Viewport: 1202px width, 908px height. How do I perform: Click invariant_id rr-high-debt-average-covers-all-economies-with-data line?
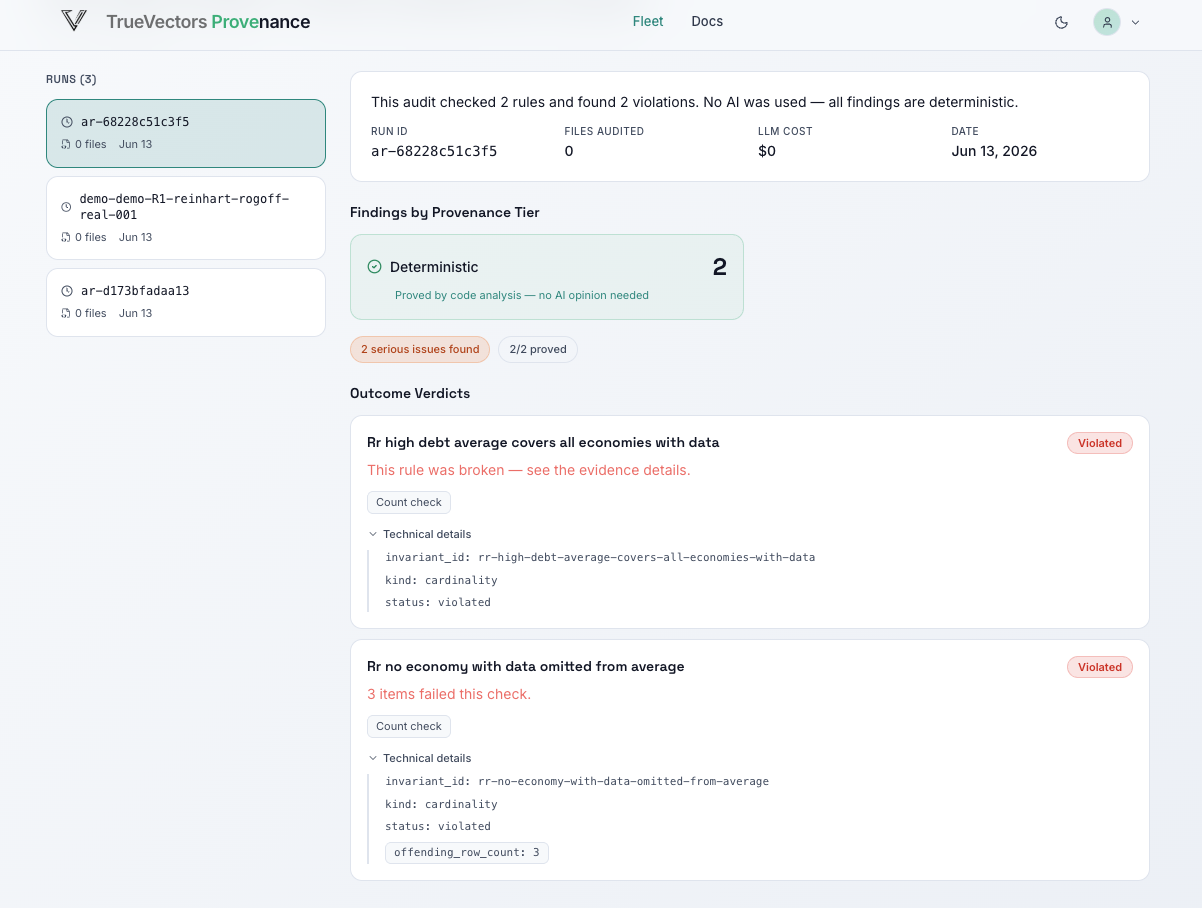tap(600, 557)
